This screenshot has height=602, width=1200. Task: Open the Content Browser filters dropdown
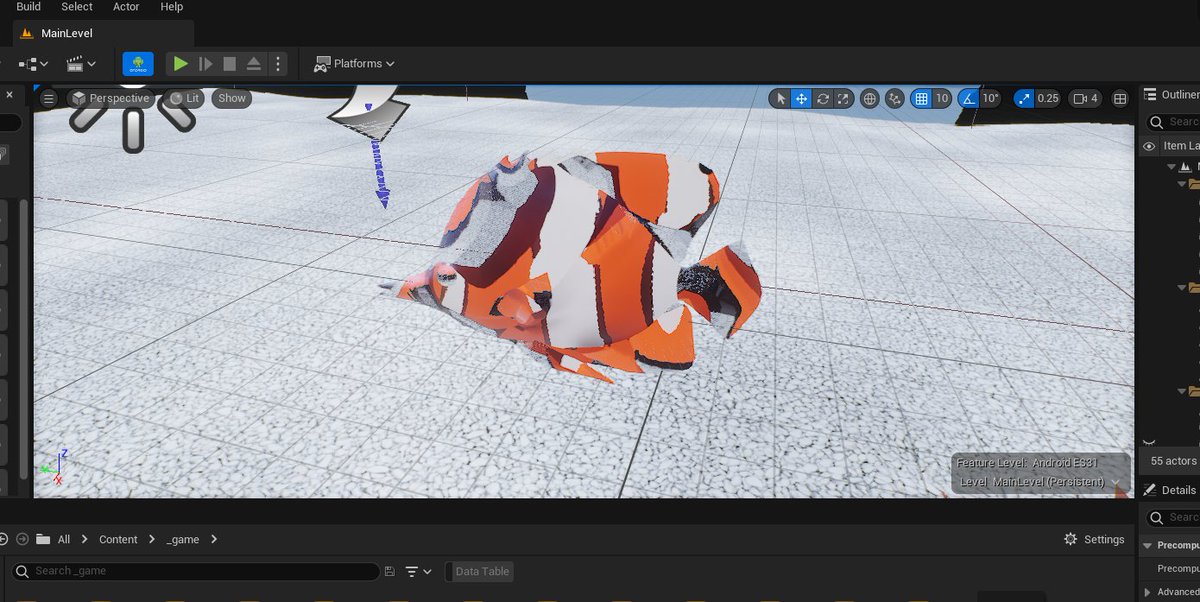click(x=418, y=571)
